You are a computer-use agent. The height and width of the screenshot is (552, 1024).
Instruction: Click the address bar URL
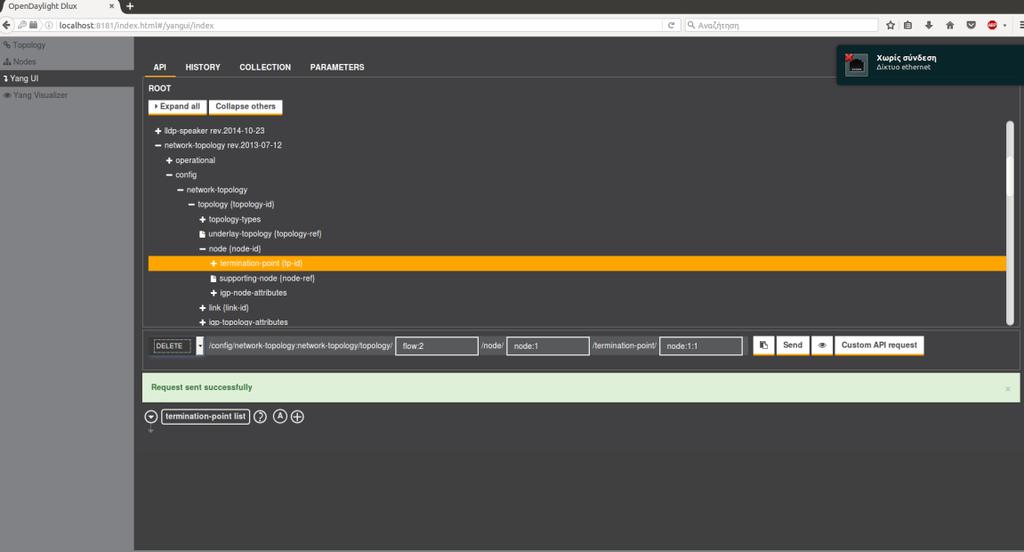pyautogui.click(x=136, y=25)
